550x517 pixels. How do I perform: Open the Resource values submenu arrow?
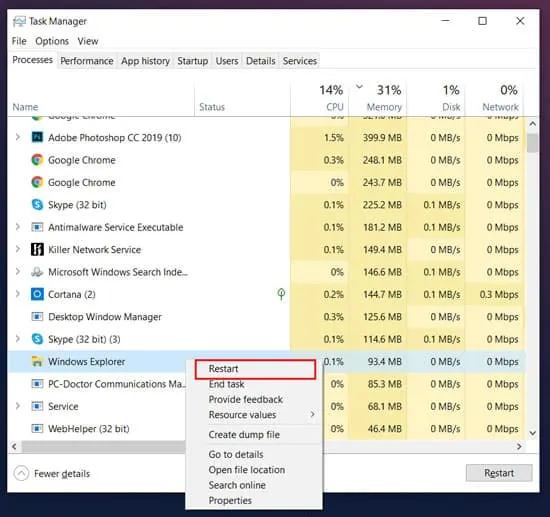click(x=312, y=415)
